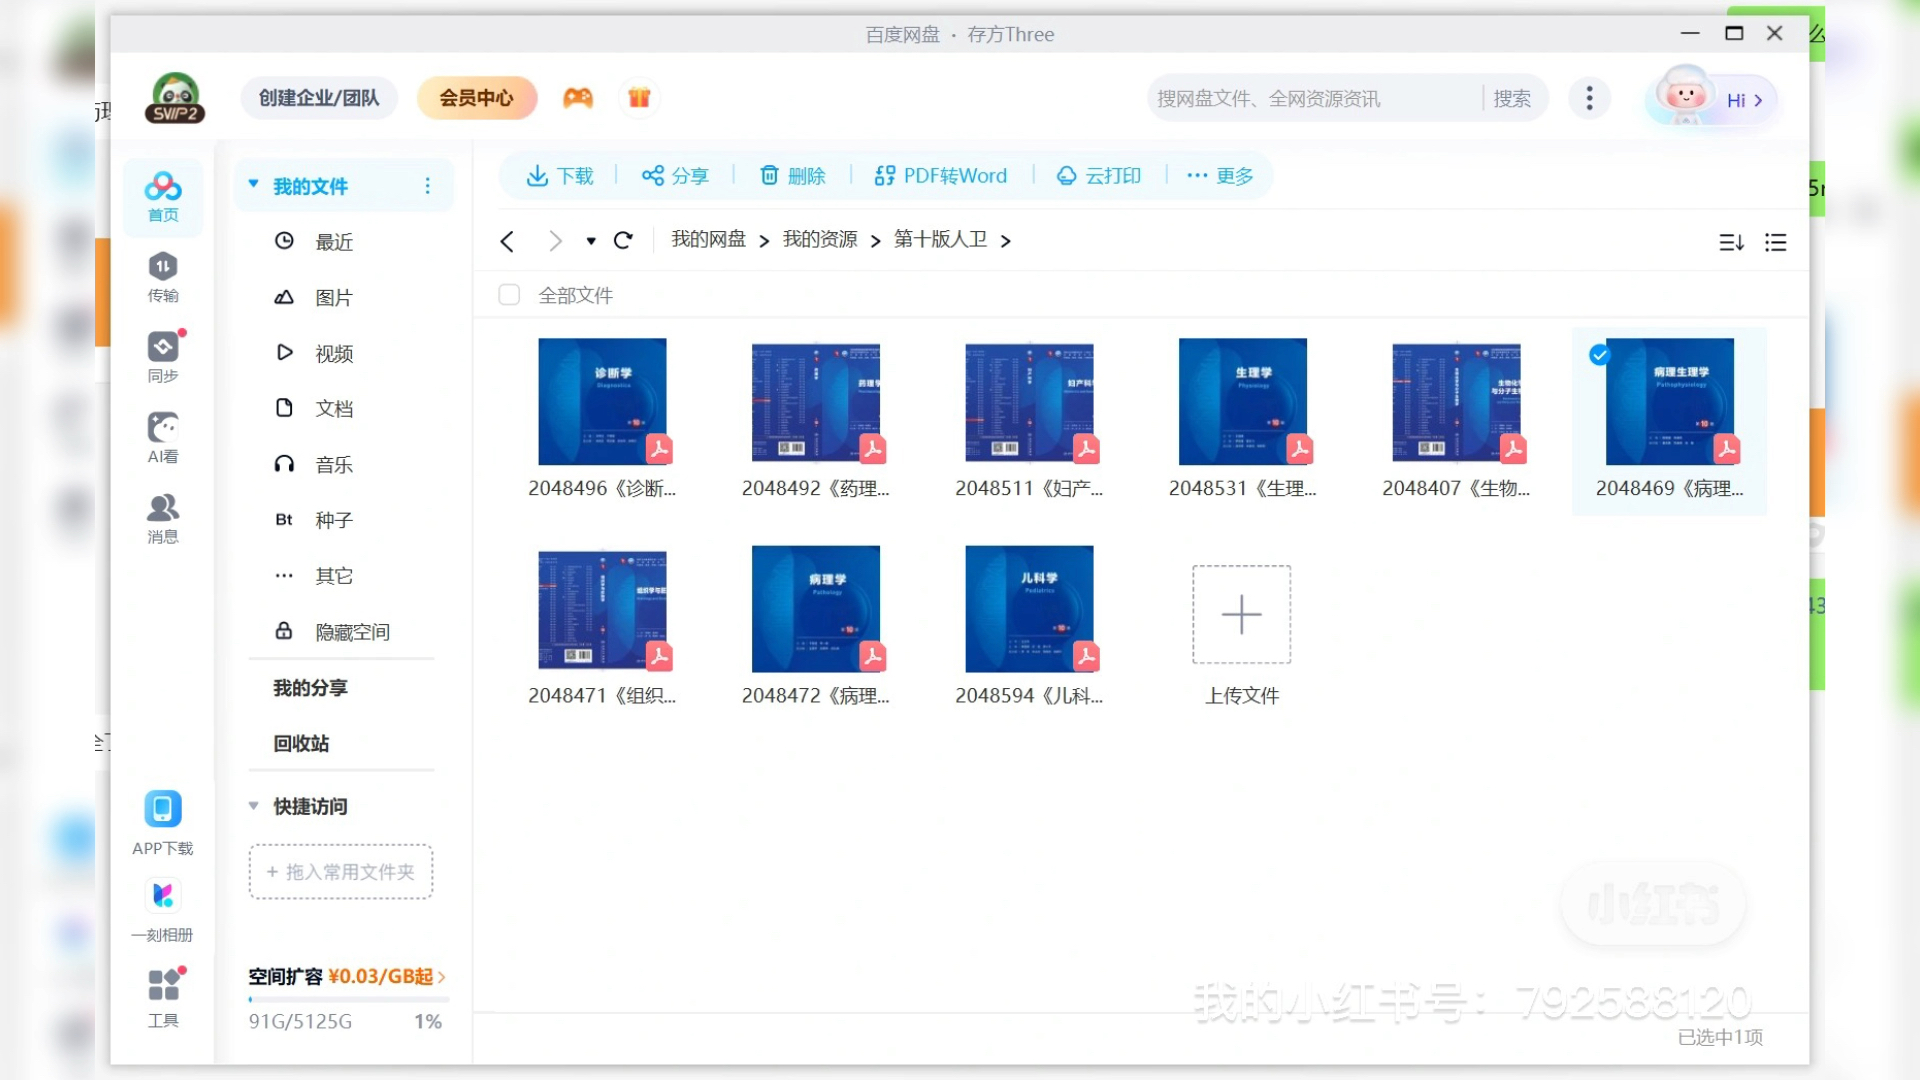The width and height of the screenshot is (1920, 1080).
Task: Open the AI看 sidebar icon
Action: point(163,437)
